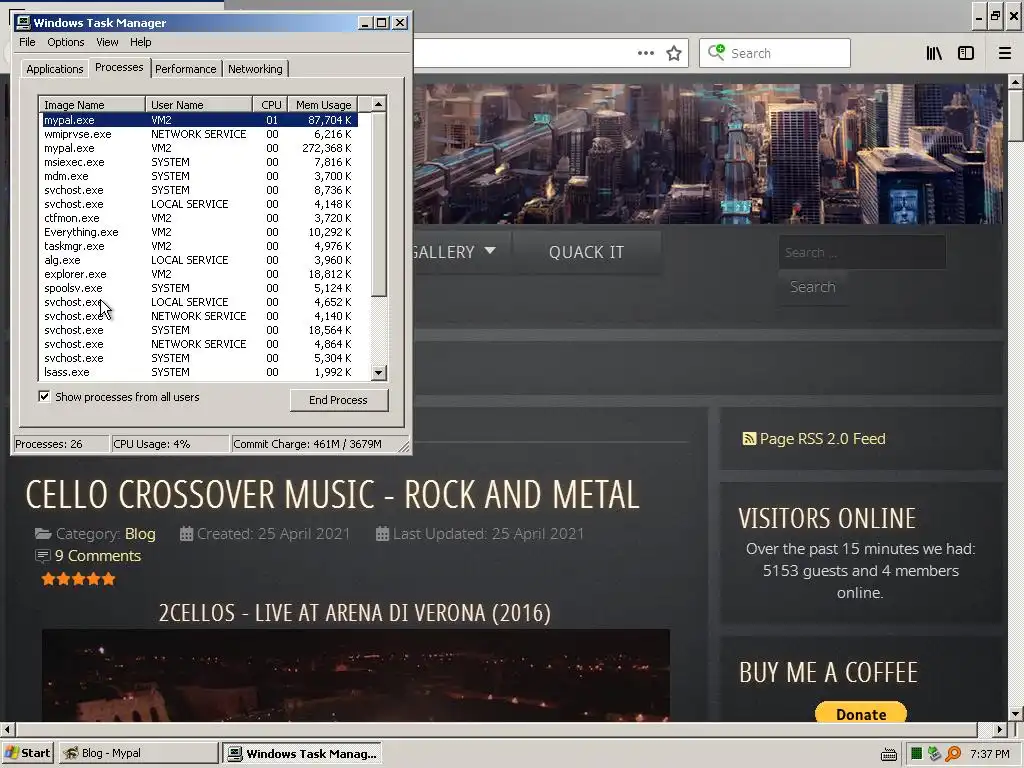Screen dimensions: 1024x768
Task: Click the PayPal Donate button
Action: [x=861, y=713]
